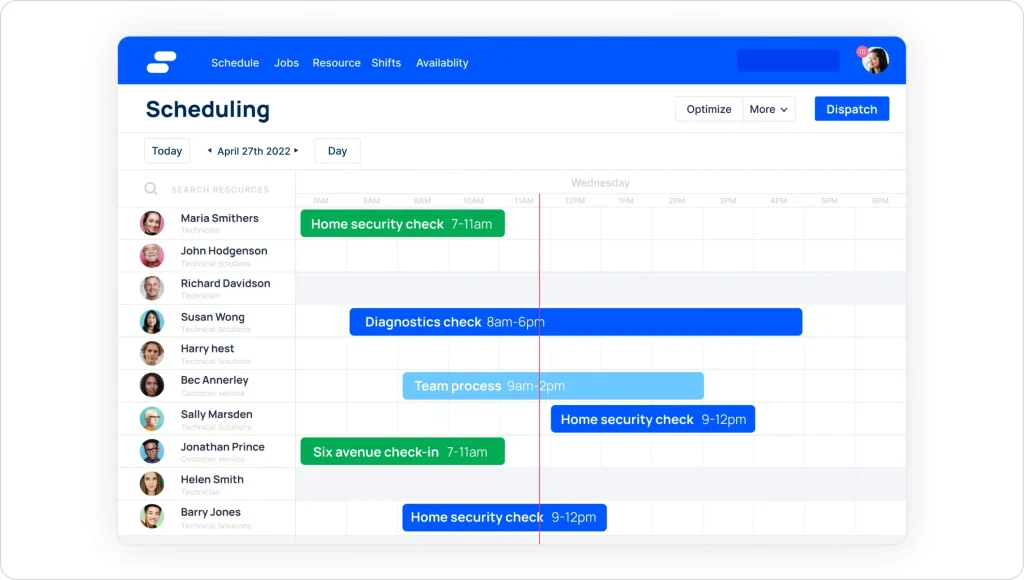Click Jonathan Prince's avatar photo
The image size is (1024, 580).
152,451
